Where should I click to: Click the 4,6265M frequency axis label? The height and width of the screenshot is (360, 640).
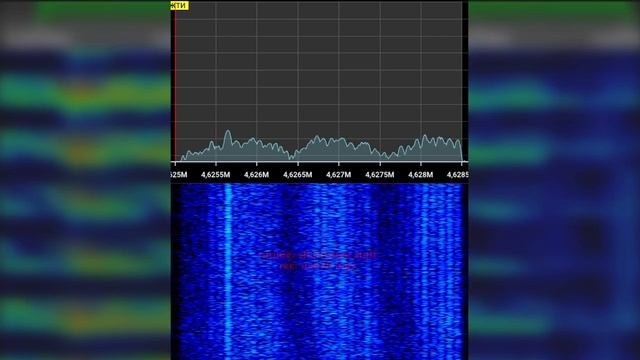point(298,175)
